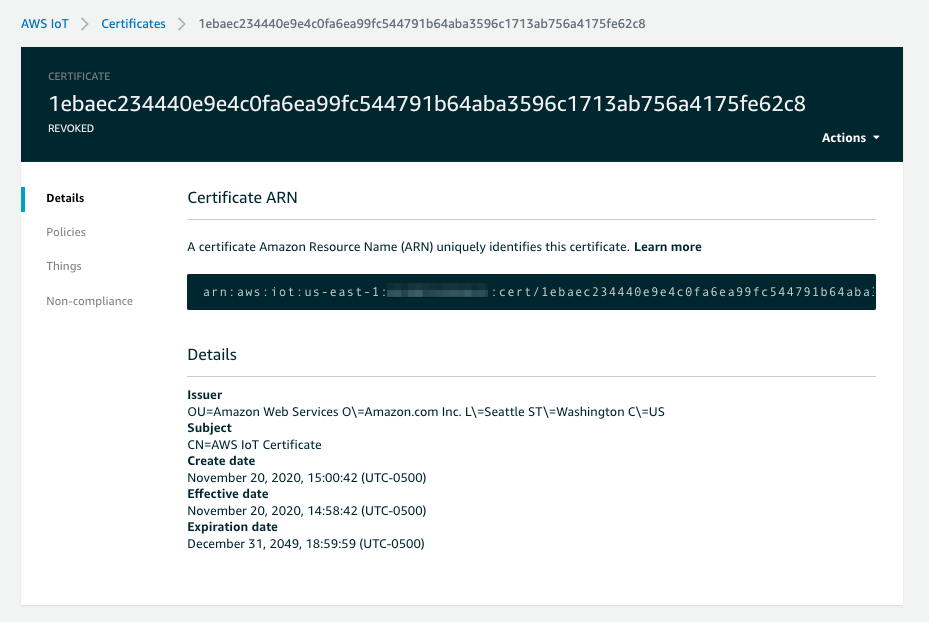Click the Details heading above Issuer info
This screenshot has height=622, width=929.
pyautogui.click(x=212, y=354)
